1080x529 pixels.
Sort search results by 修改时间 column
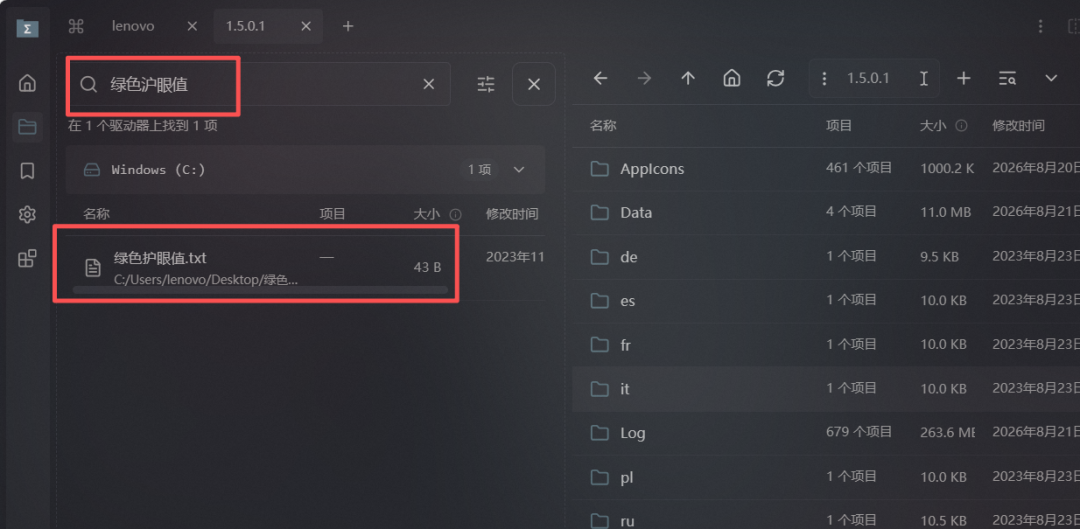click(512, 214)
